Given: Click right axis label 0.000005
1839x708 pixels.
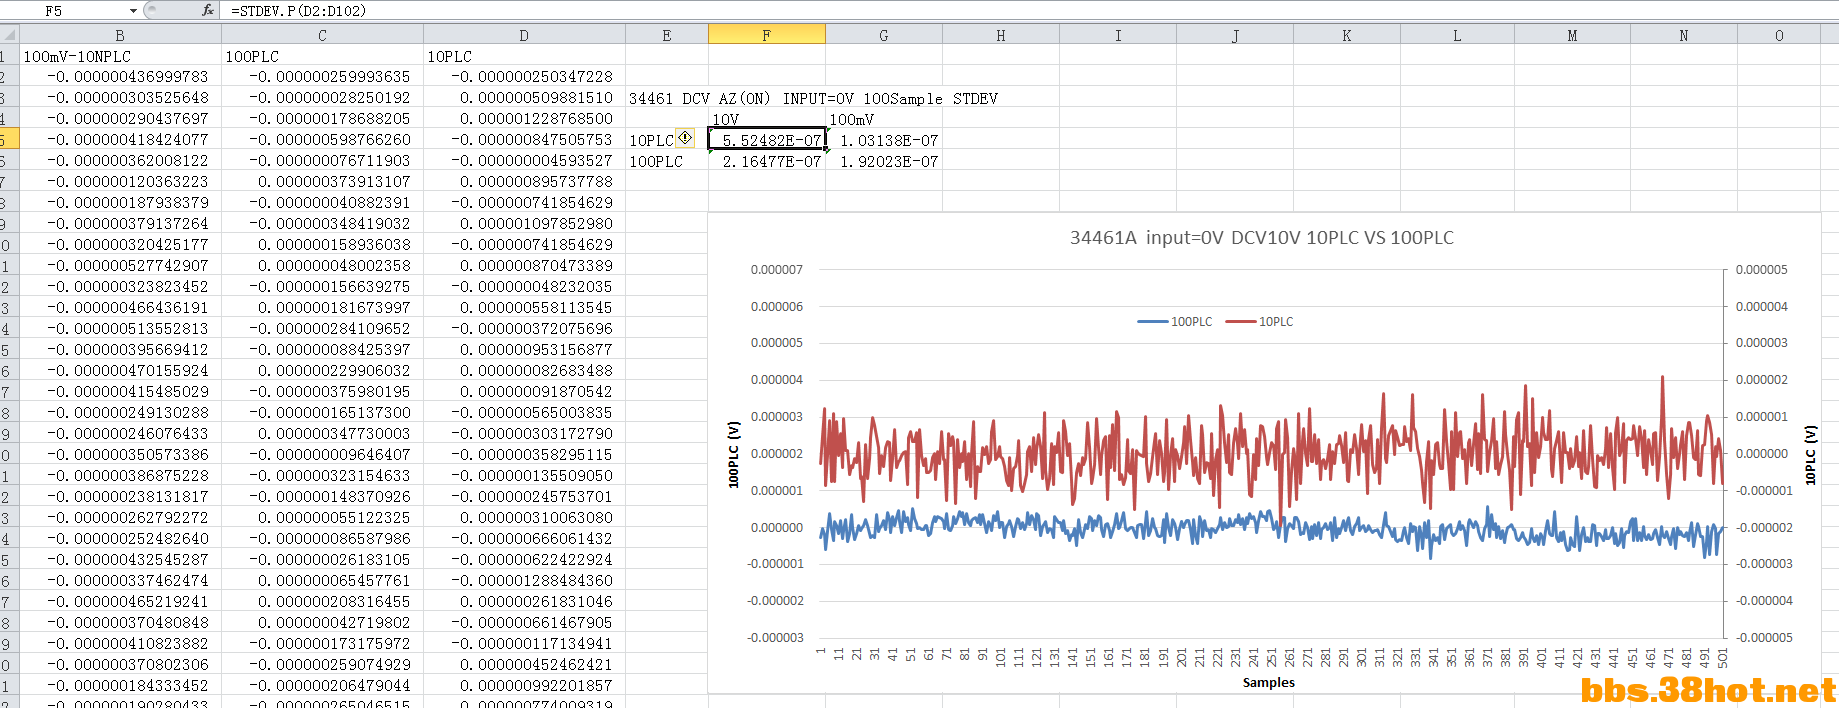Looking at the screenshot, I should coord(1762,269).
